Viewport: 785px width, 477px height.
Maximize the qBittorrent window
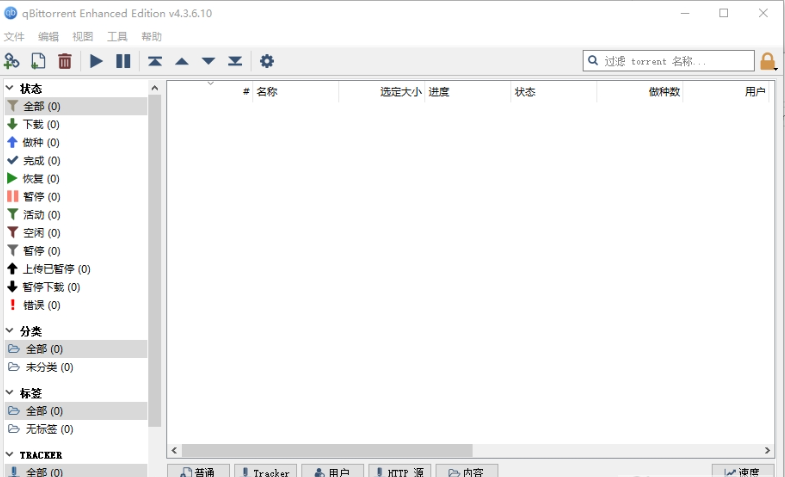click(723, 13)
